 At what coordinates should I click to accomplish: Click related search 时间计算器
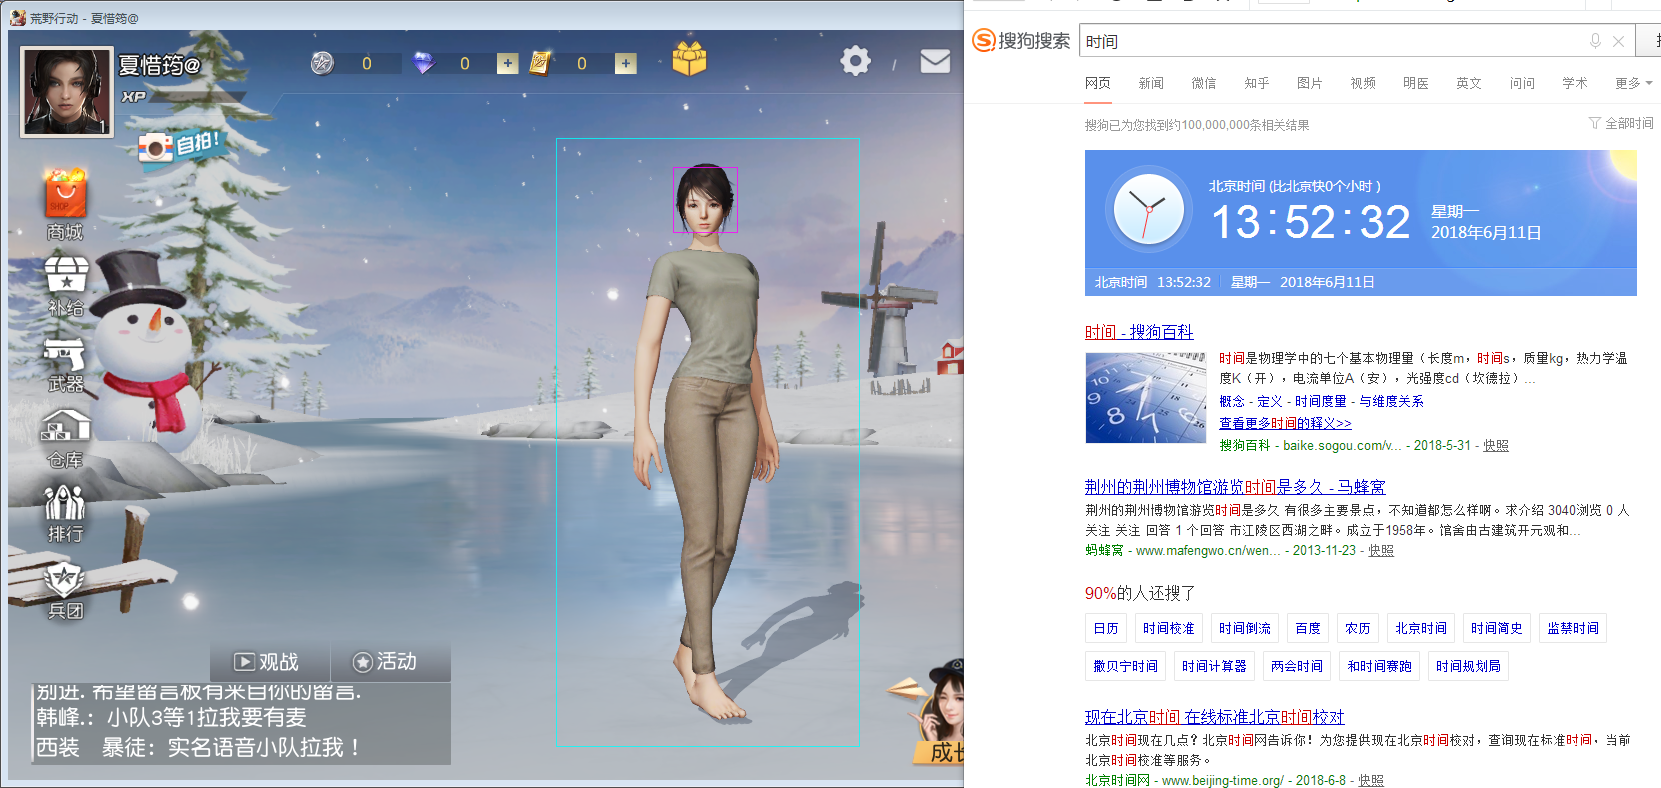tap(1214, 666)
